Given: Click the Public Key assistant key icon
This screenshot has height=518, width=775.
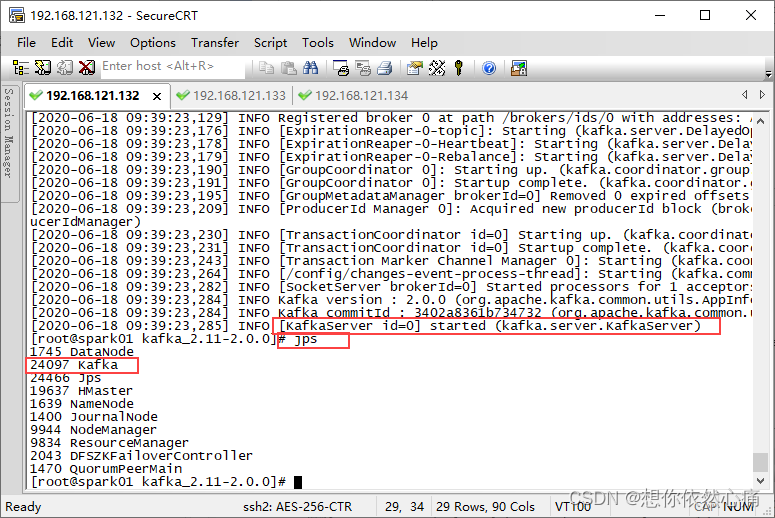Looking at the screenshot, I should (x=459, y=68).
